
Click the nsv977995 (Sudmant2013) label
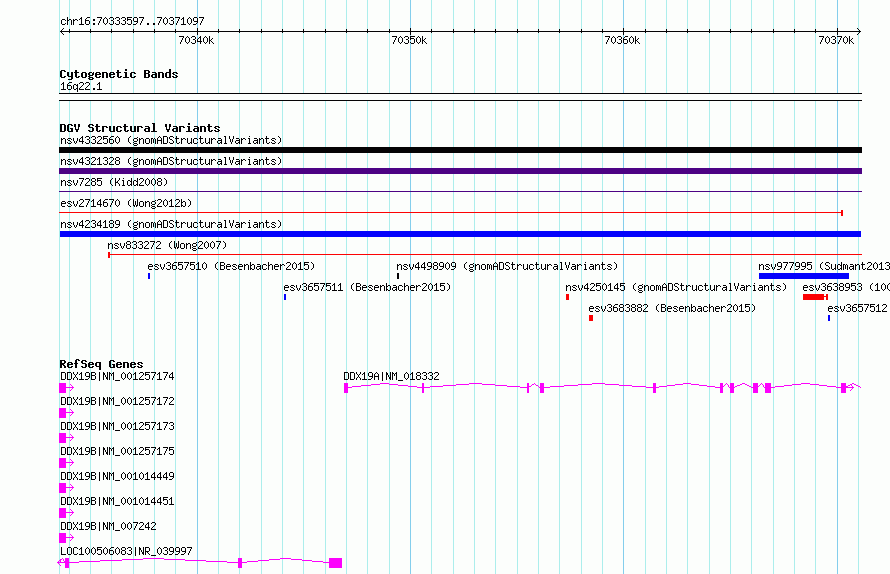[x=824, y=266]
